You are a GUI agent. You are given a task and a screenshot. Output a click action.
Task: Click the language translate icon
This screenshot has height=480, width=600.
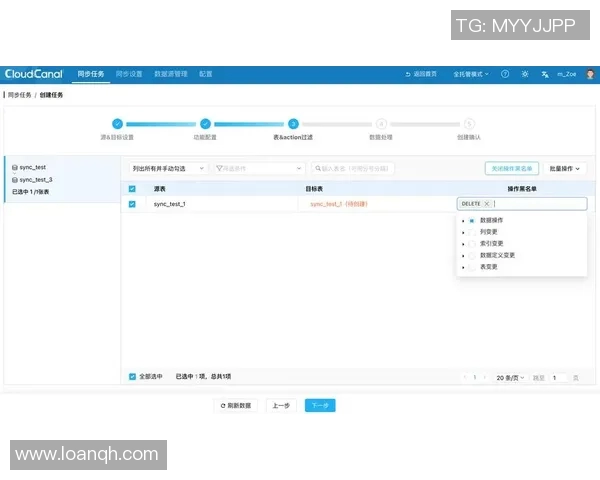[545, 74]
